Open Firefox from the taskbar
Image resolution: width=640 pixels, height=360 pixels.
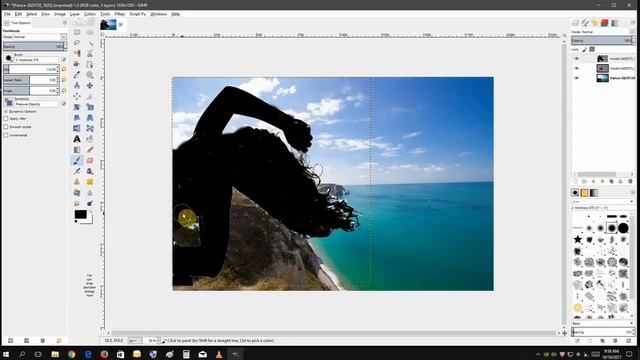[104, 354]
